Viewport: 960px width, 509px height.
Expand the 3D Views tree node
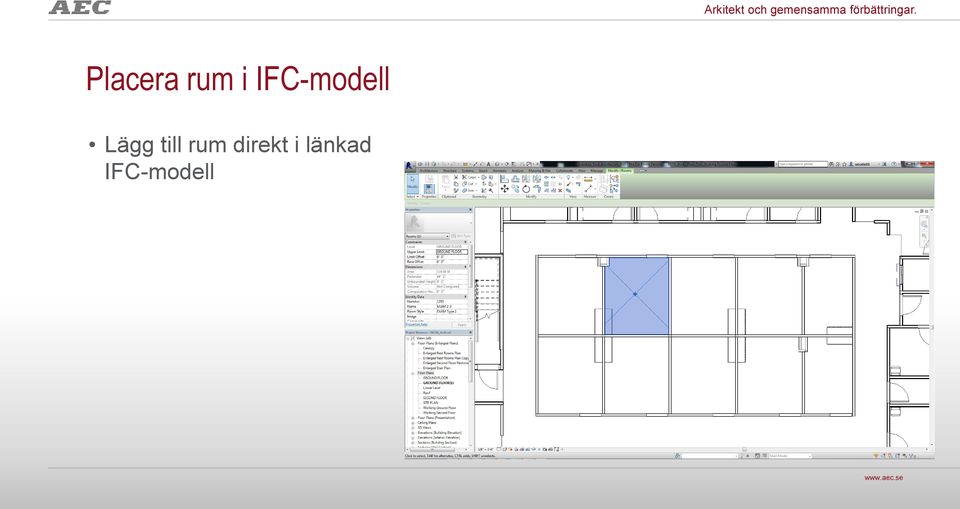click(413, 428)
